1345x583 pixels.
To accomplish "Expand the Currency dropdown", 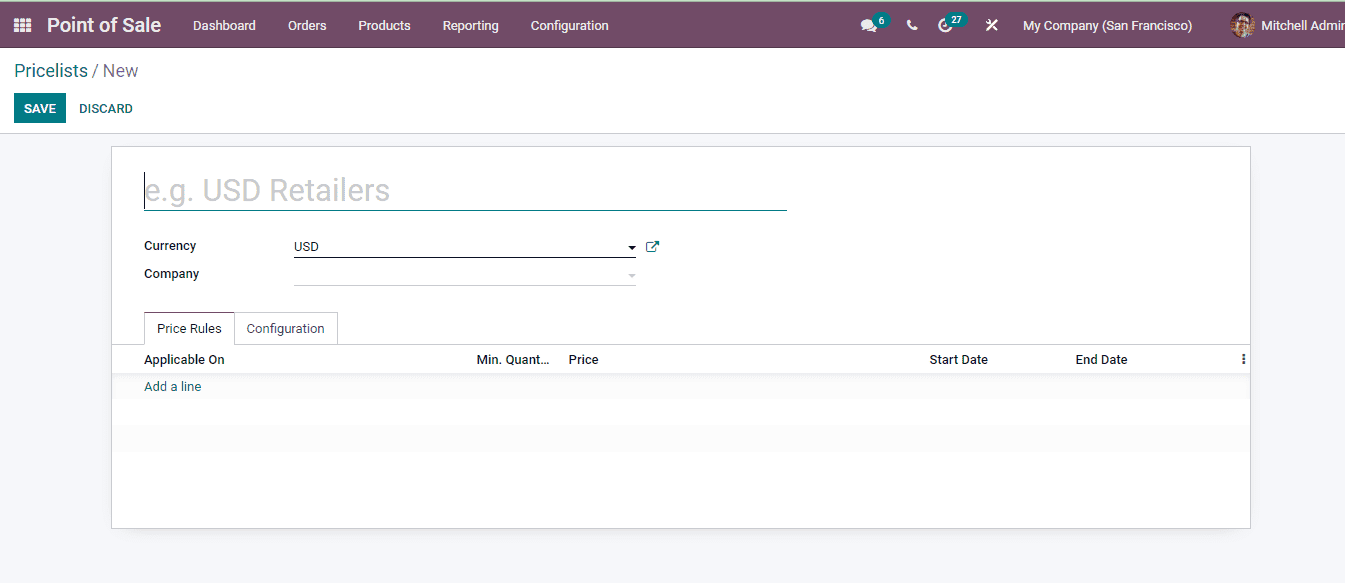I will tap(631, 248).
